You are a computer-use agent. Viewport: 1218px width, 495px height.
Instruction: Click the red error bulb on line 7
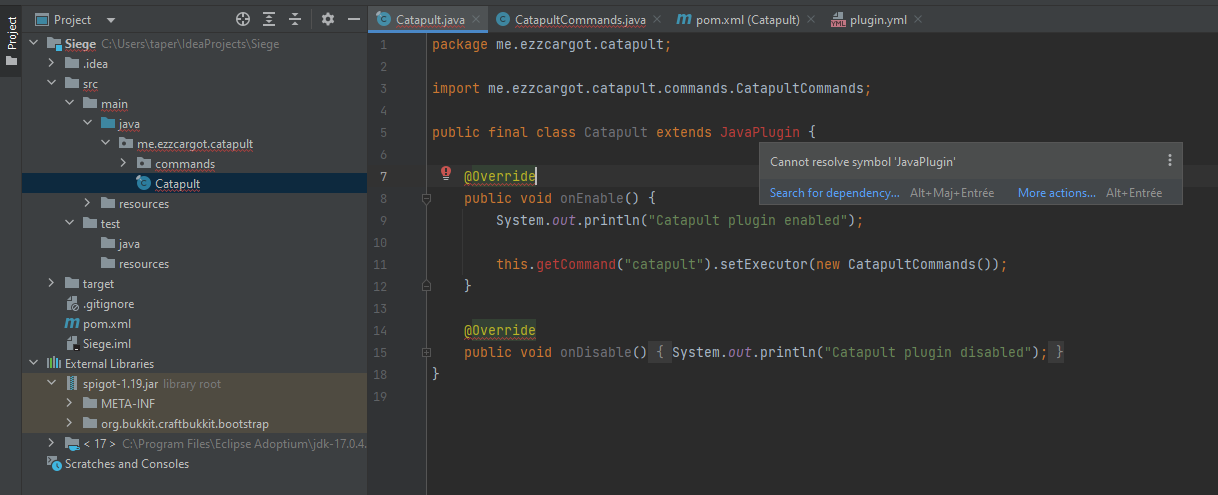coord(447,174)
